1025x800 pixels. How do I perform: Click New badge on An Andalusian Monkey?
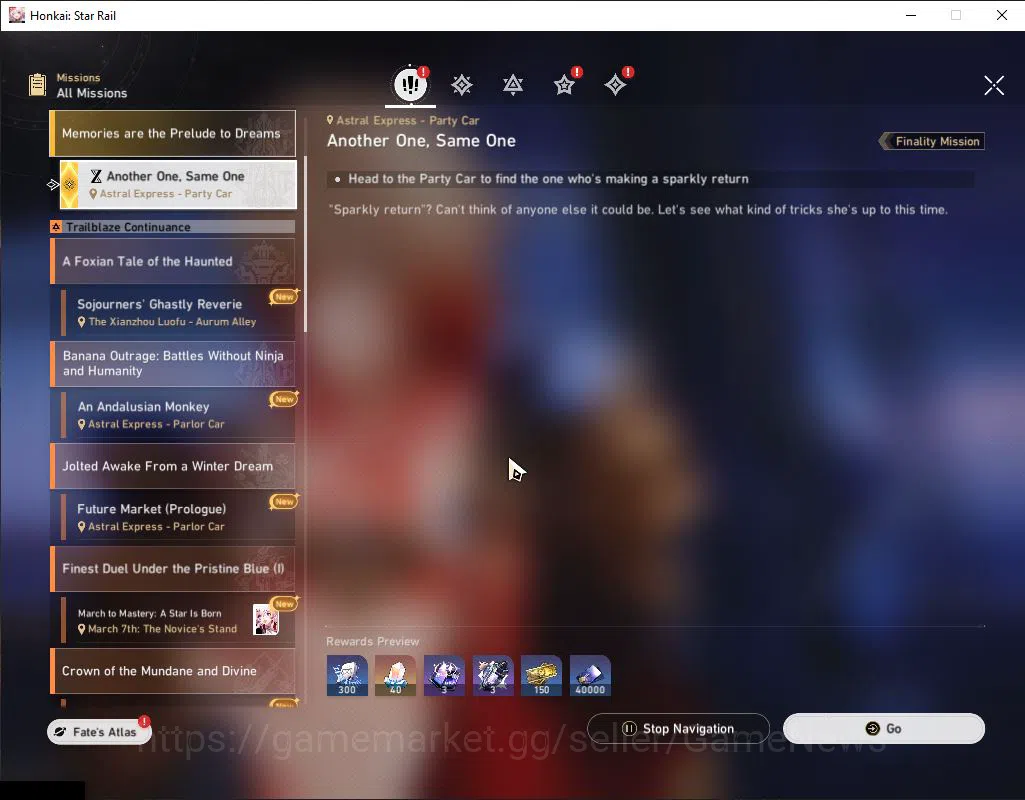click(284, 399)
